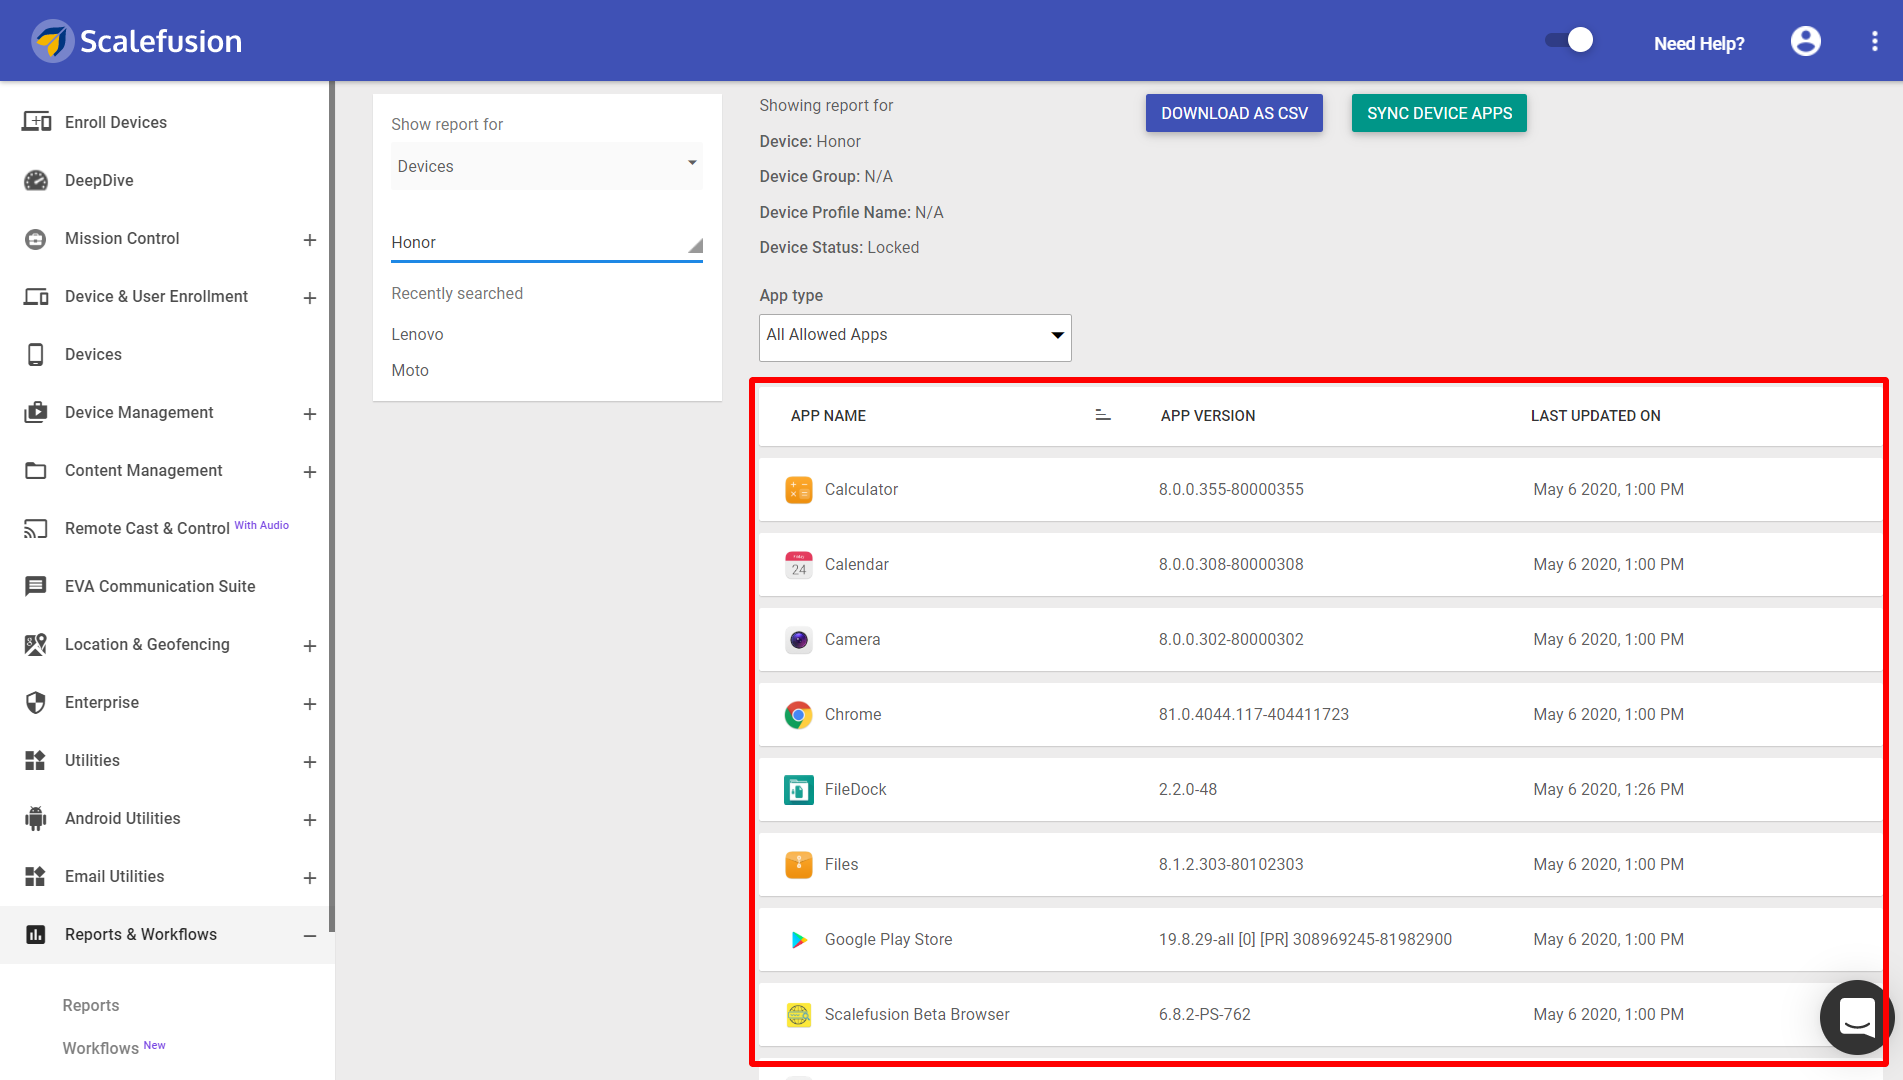Screen dimensions: 1903x1080
Task: Click the EVA Communication Suite icon
Action: pyautogui.click(x=36, y=586)
